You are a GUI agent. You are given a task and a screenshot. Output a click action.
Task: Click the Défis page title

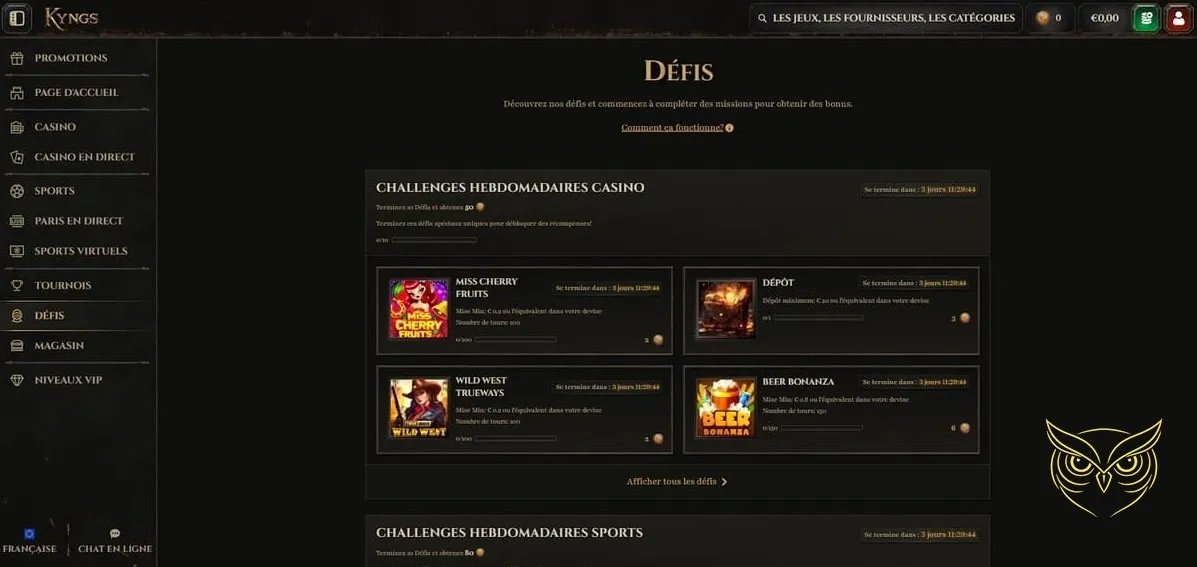(x=679, y=71)
